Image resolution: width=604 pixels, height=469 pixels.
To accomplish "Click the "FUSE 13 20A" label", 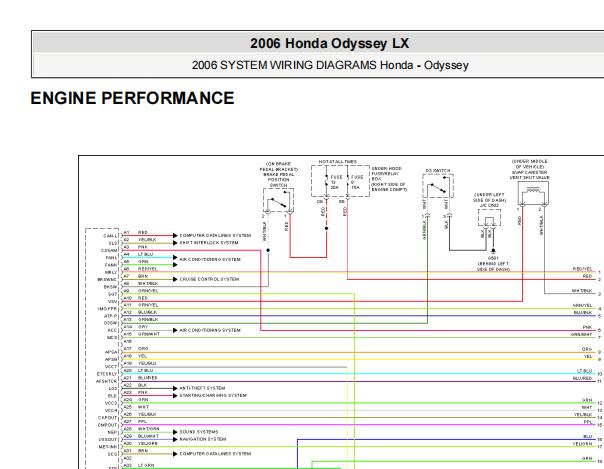I will click(335, 182).
